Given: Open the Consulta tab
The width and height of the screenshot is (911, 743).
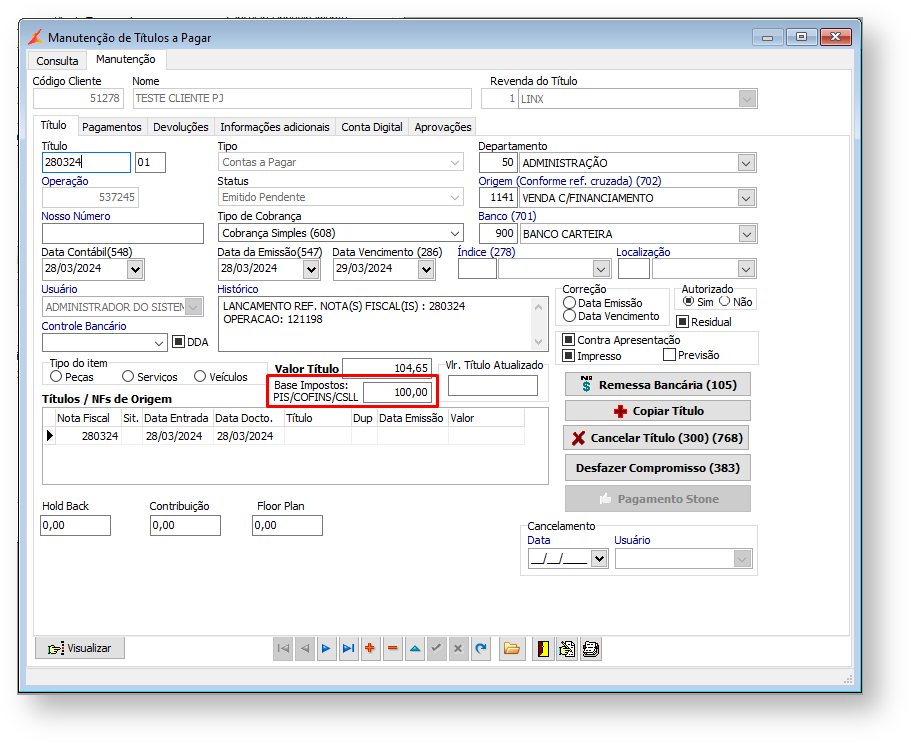Looking at the screenshot, I should pyautogui.click(x=57, y=61).
